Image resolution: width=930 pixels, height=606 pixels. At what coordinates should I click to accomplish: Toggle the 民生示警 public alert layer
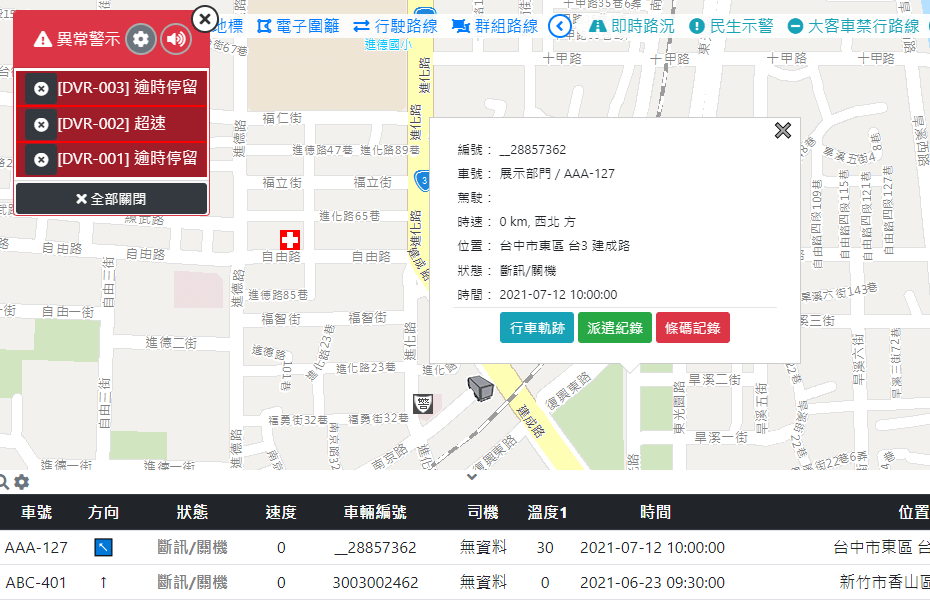click(731, 26)
